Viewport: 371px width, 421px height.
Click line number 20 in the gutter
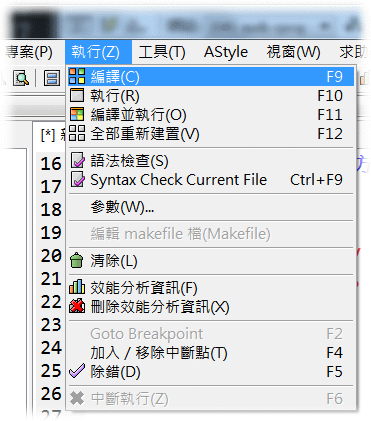[51, 256]
